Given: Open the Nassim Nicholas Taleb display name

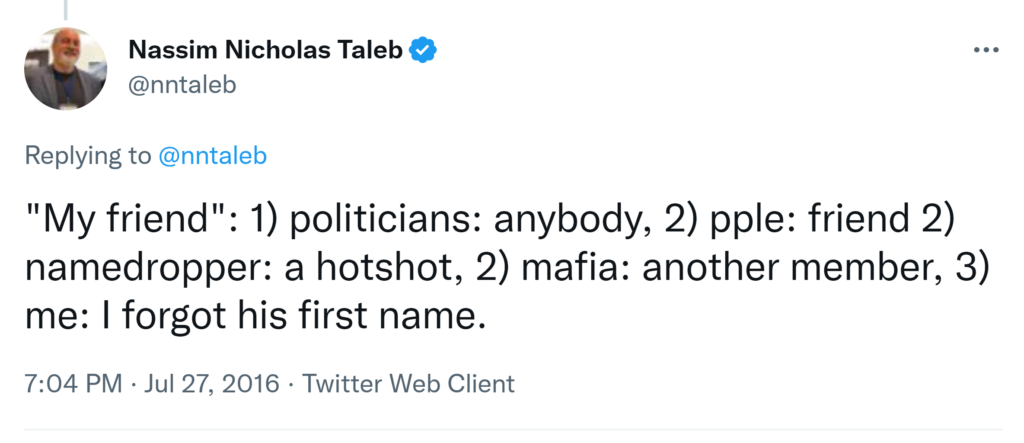Looking at the screenshot, I should click(266, 50).
